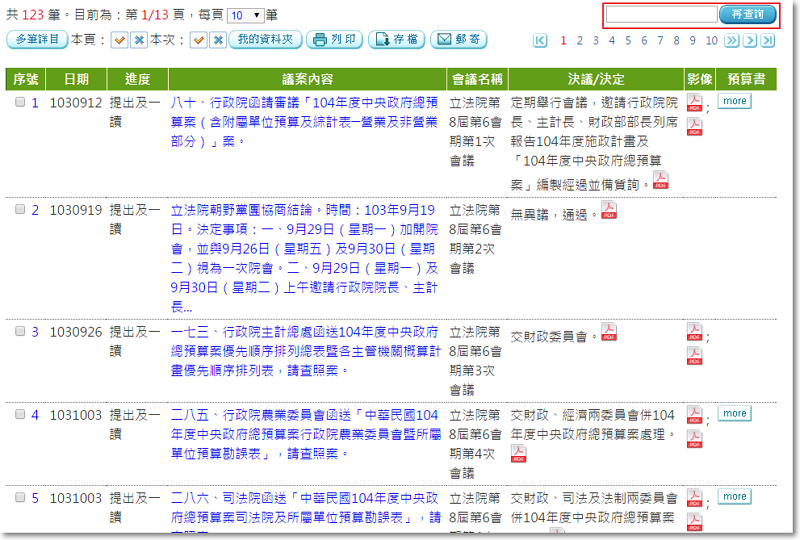Click the 本次 clear-all X icon
This screenshot has width=800, height=540.
click(217, 40)
